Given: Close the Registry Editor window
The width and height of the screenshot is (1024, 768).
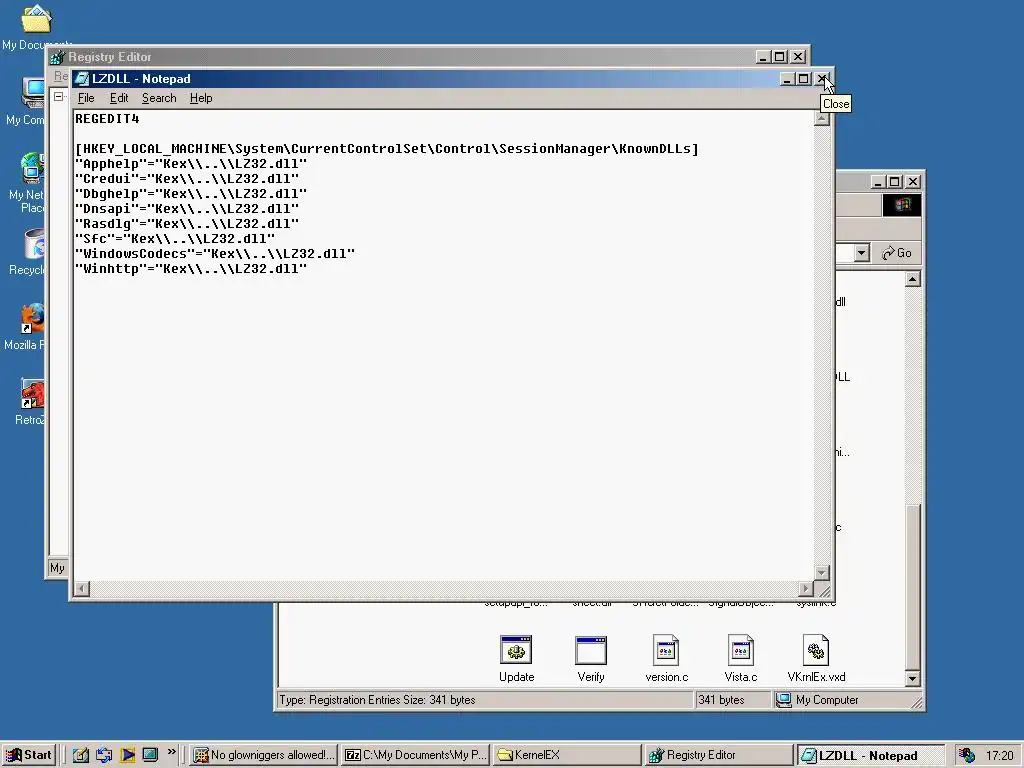Looking at the screenshot, I should coord(798,57).
